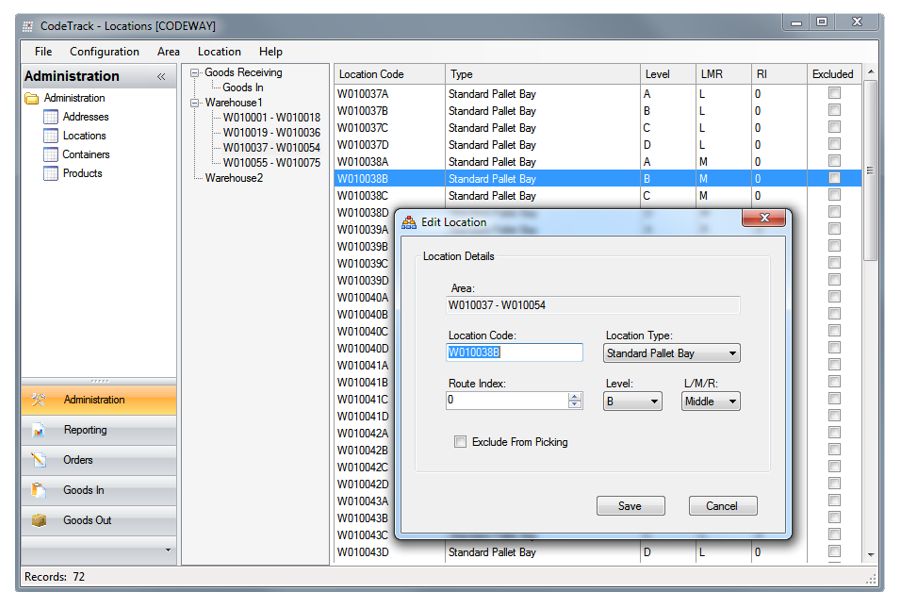The height and width of the screenshot is (599, 900).
Task: Click the Orders pencil icon
Action: [39, 460]
